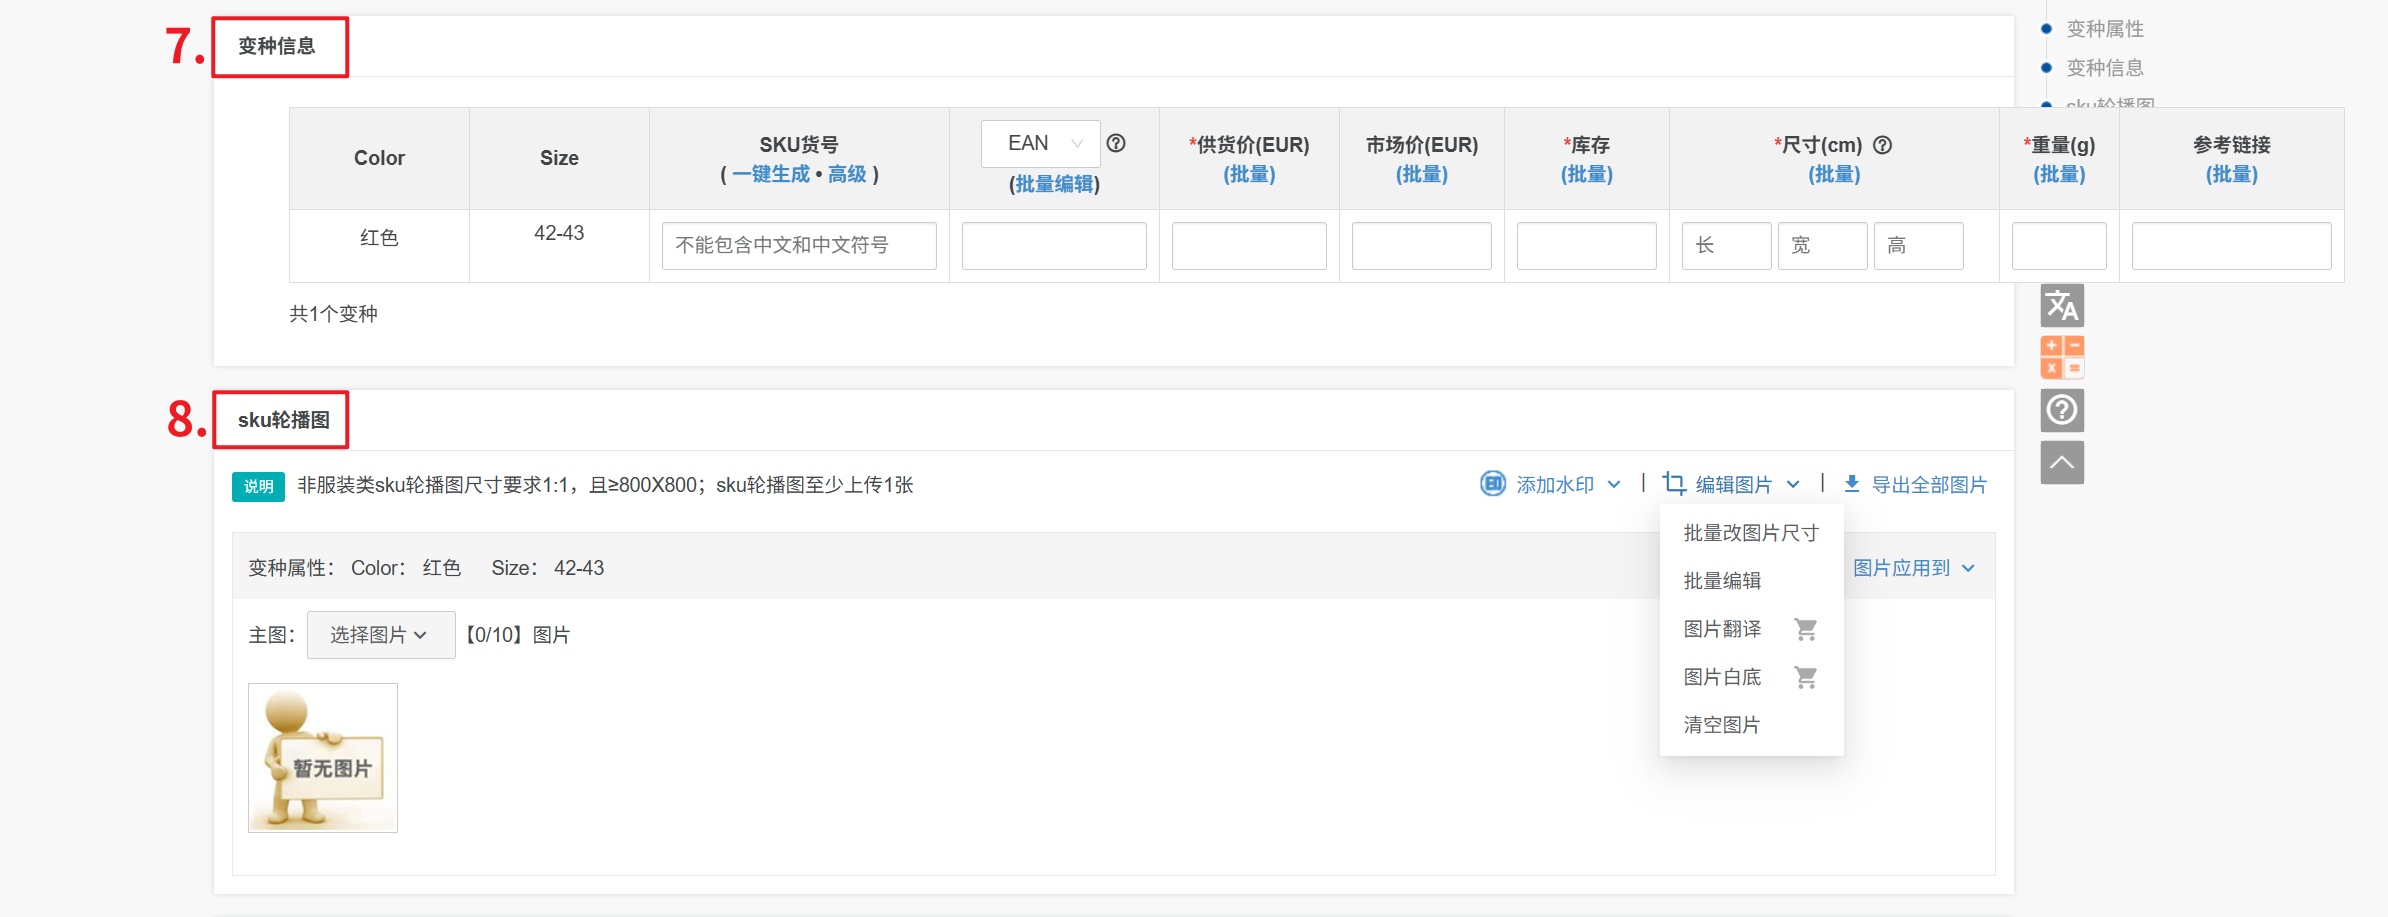Click the 批量 link under 供货价(EUR)

(x=1249, y=174)
